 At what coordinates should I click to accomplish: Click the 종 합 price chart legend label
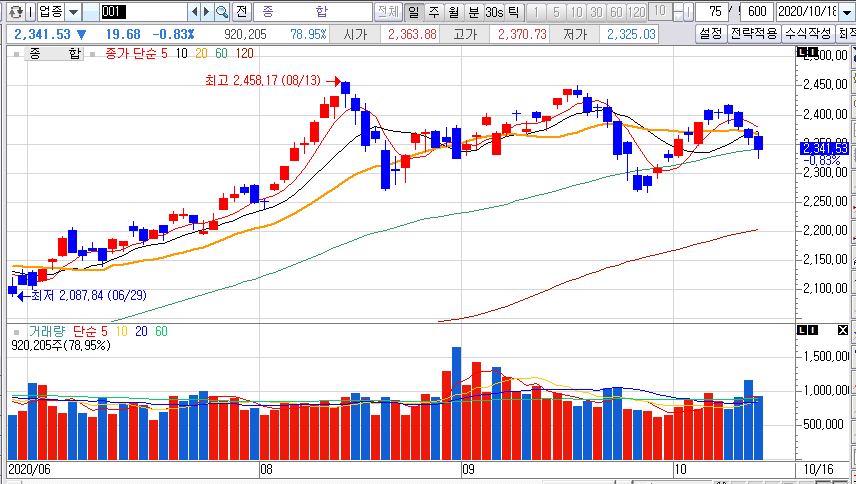click(x=53, y=53)
